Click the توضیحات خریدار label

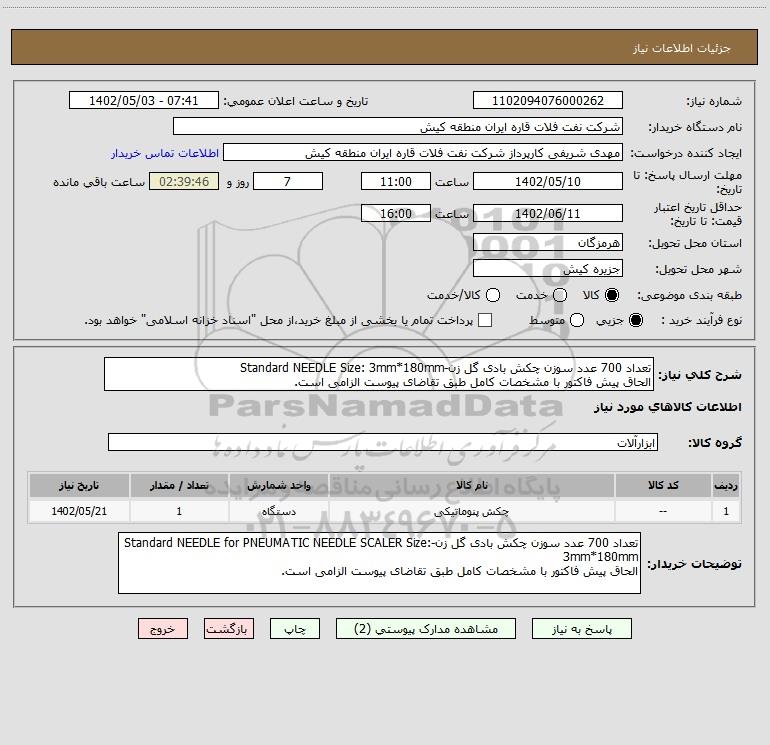point(694,564)
